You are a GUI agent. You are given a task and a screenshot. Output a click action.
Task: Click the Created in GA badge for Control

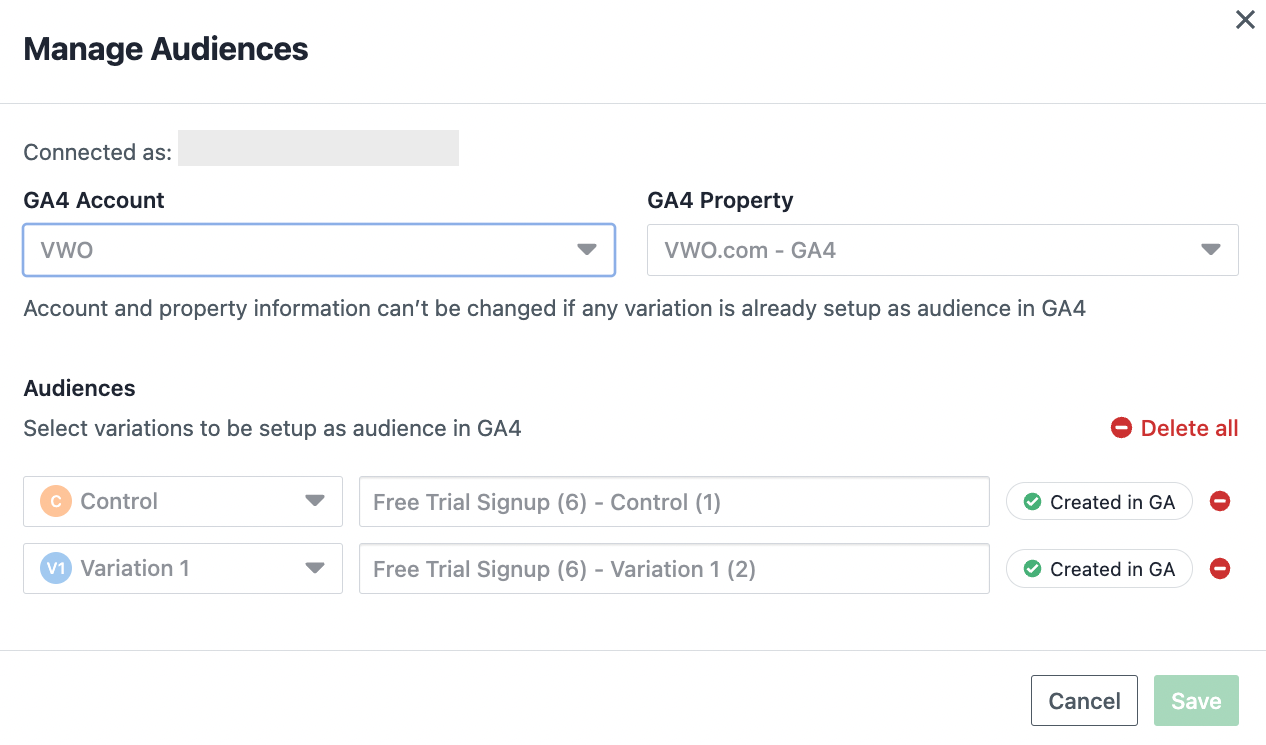[x=1099, y=502]
